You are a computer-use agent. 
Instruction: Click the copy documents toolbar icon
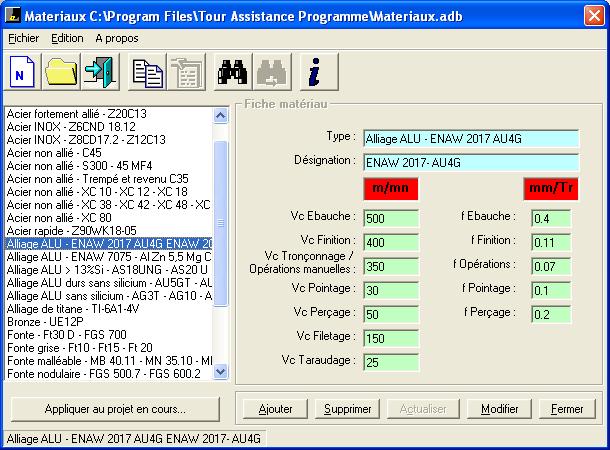tap(148, 72)
